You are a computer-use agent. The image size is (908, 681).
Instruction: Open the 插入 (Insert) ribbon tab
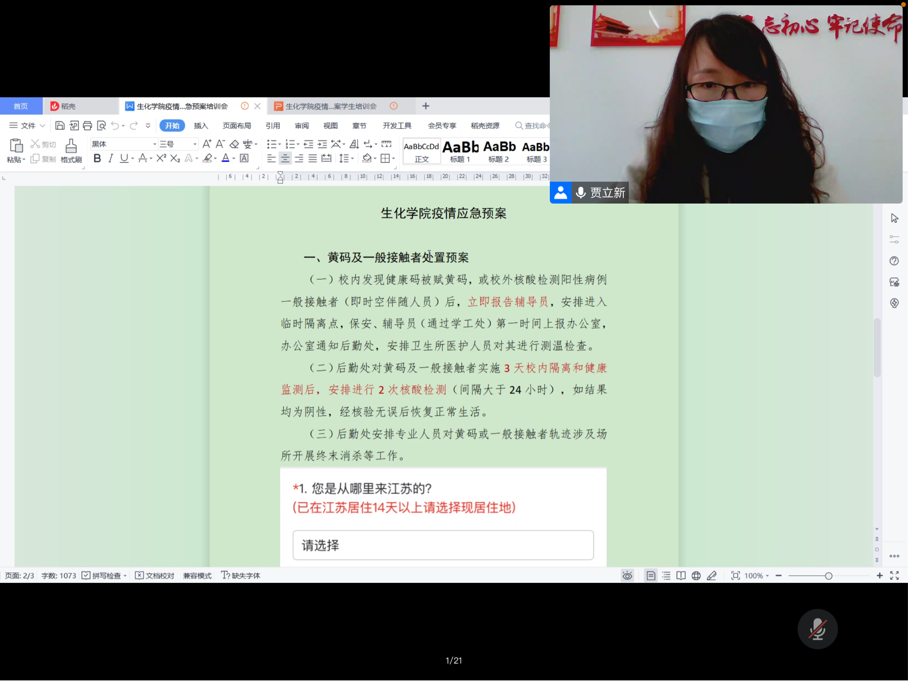[201, 126]
